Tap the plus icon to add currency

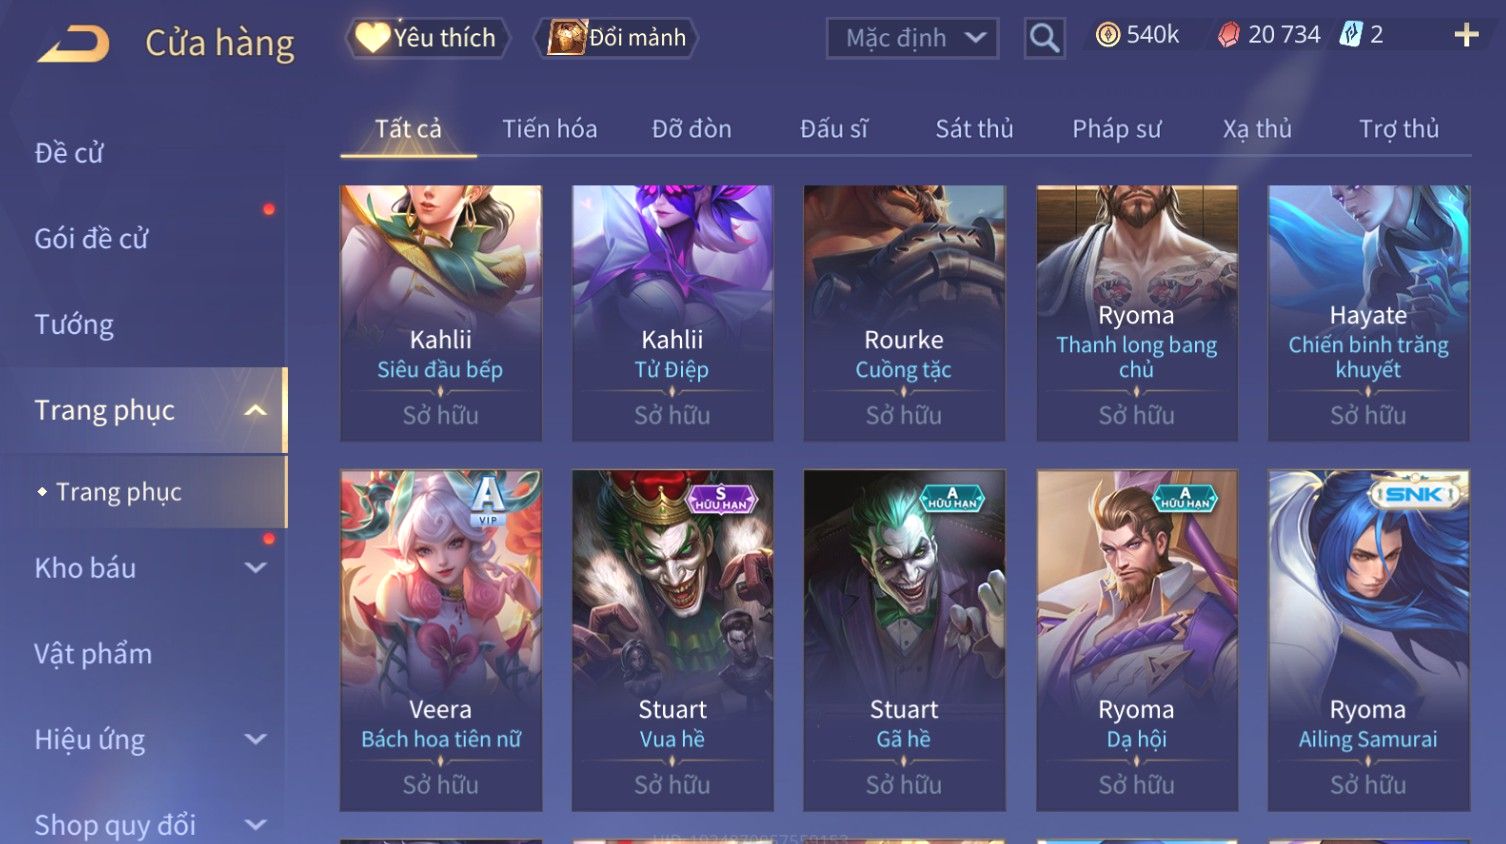coord(1466,35)
